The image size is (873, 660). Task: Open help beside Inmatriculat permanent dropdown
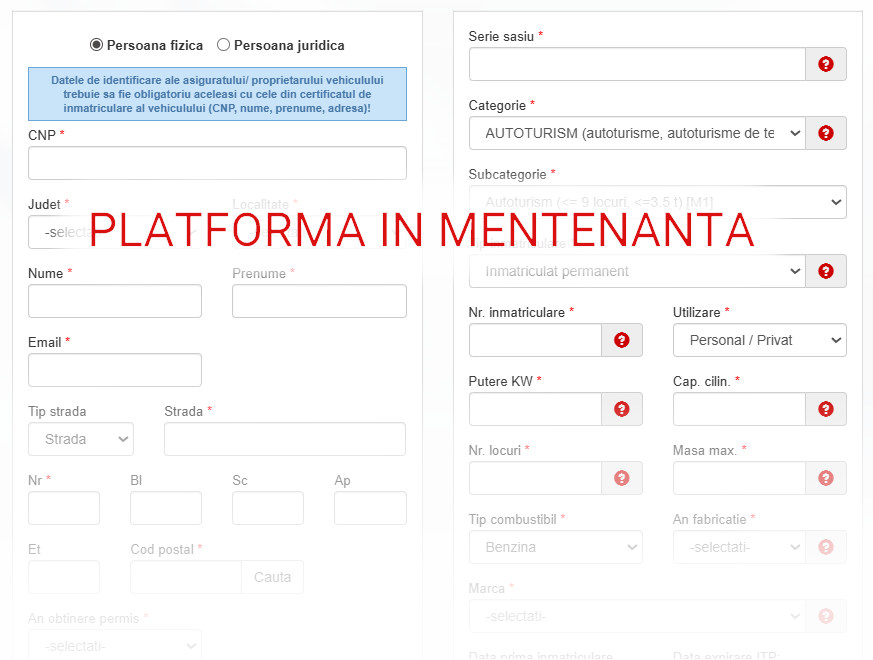pyautogui.click(x=826, y=270)
